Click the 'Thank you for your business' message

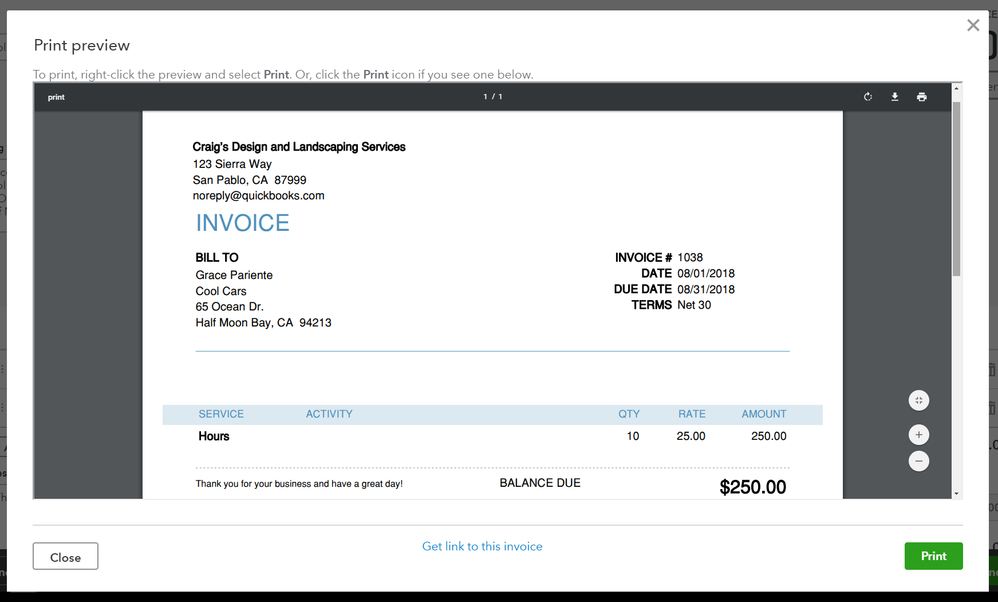coord(299,484)
